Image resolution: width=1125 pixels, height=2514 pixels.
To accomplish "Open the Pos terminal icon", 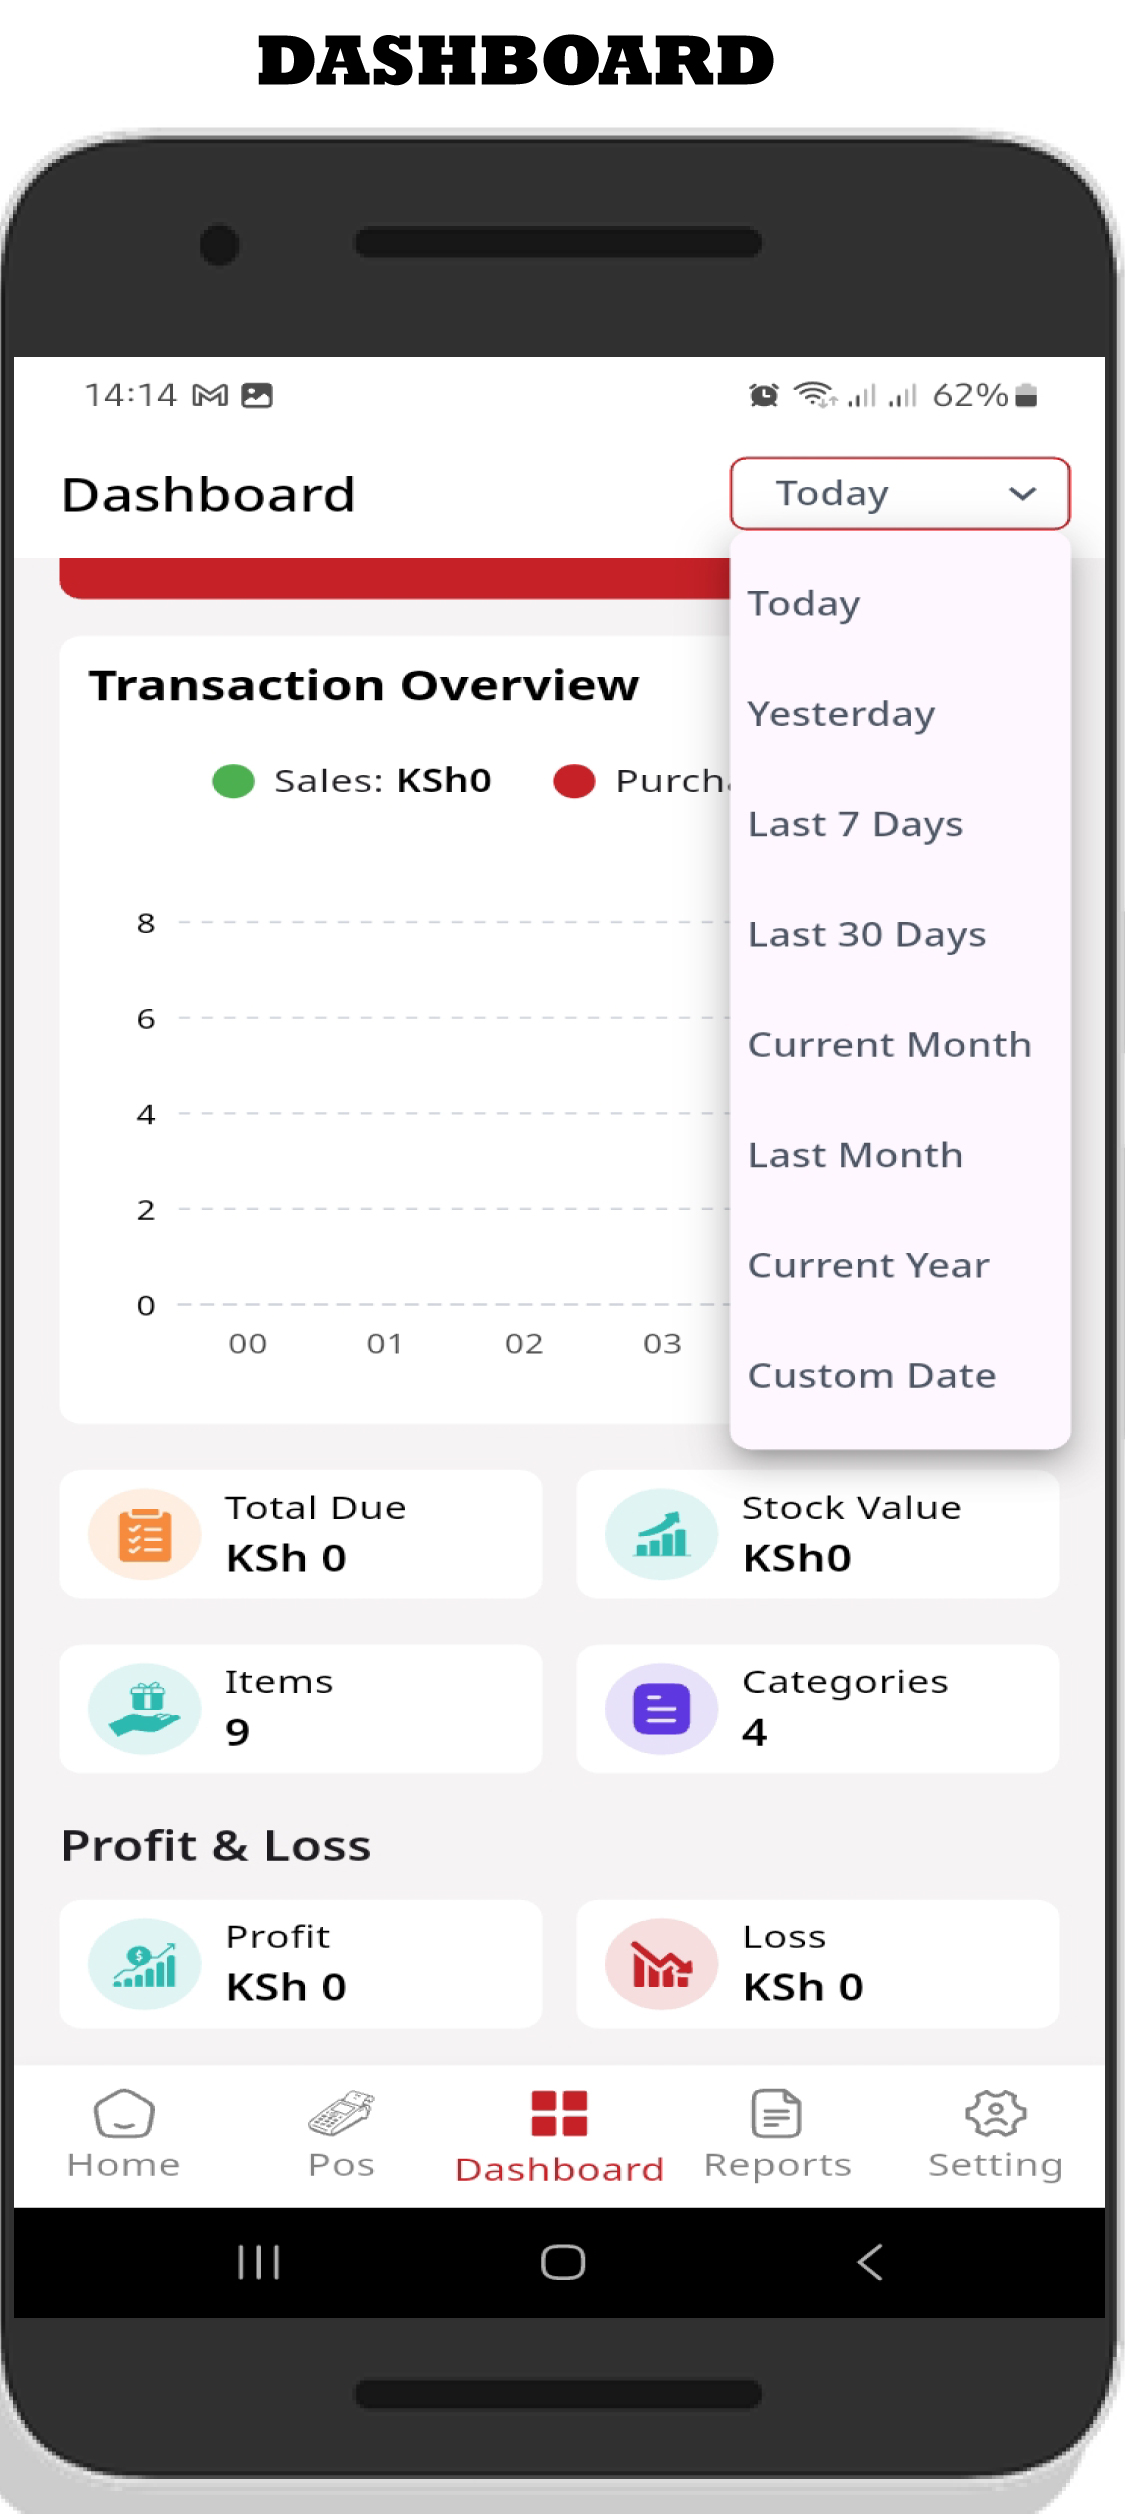I will pyautogui.click(x=341, y=2114).
